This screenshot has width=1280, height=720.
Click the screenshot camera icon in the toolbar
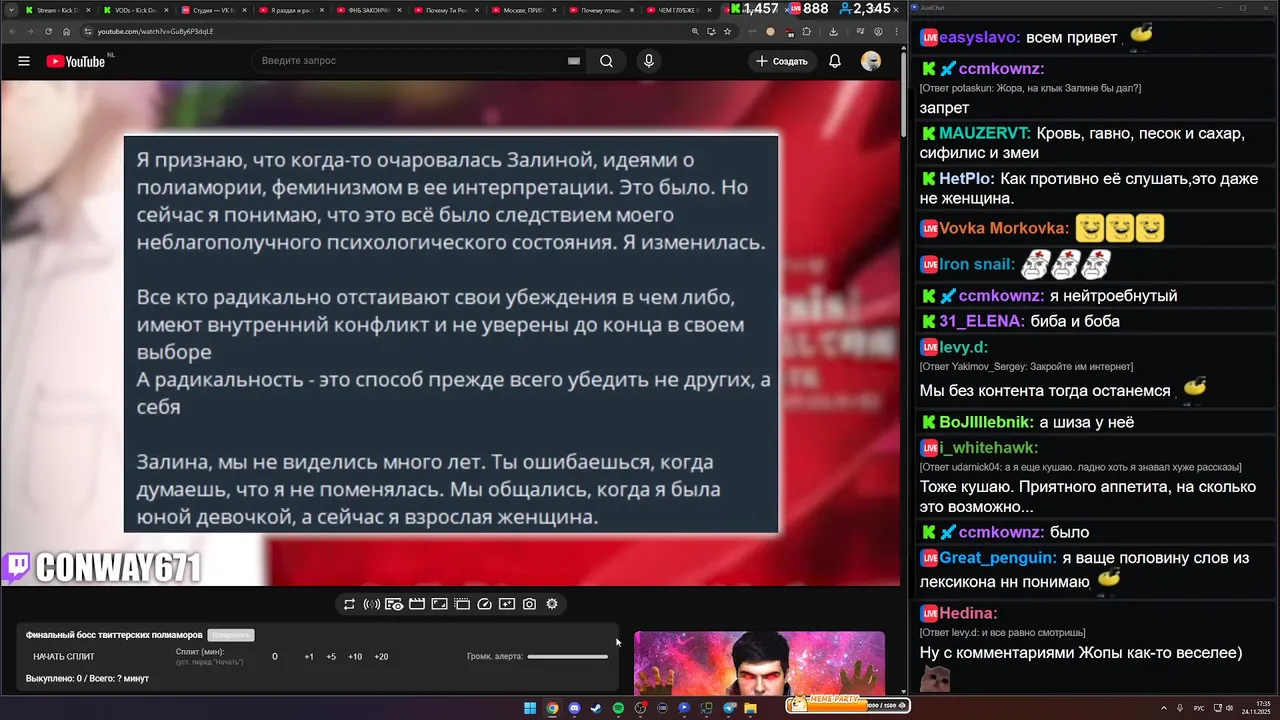tap(529, 604)
